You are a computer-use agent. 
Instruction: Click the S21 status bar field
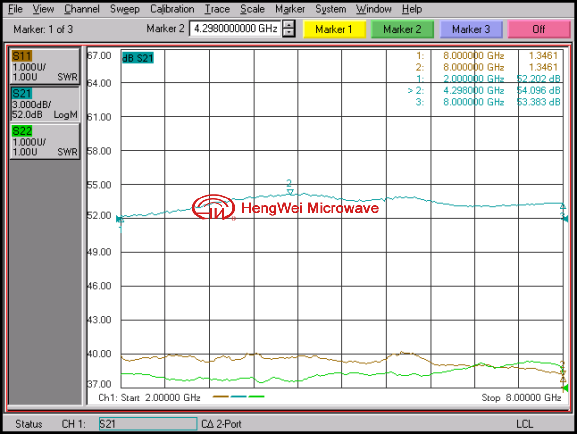148,424
